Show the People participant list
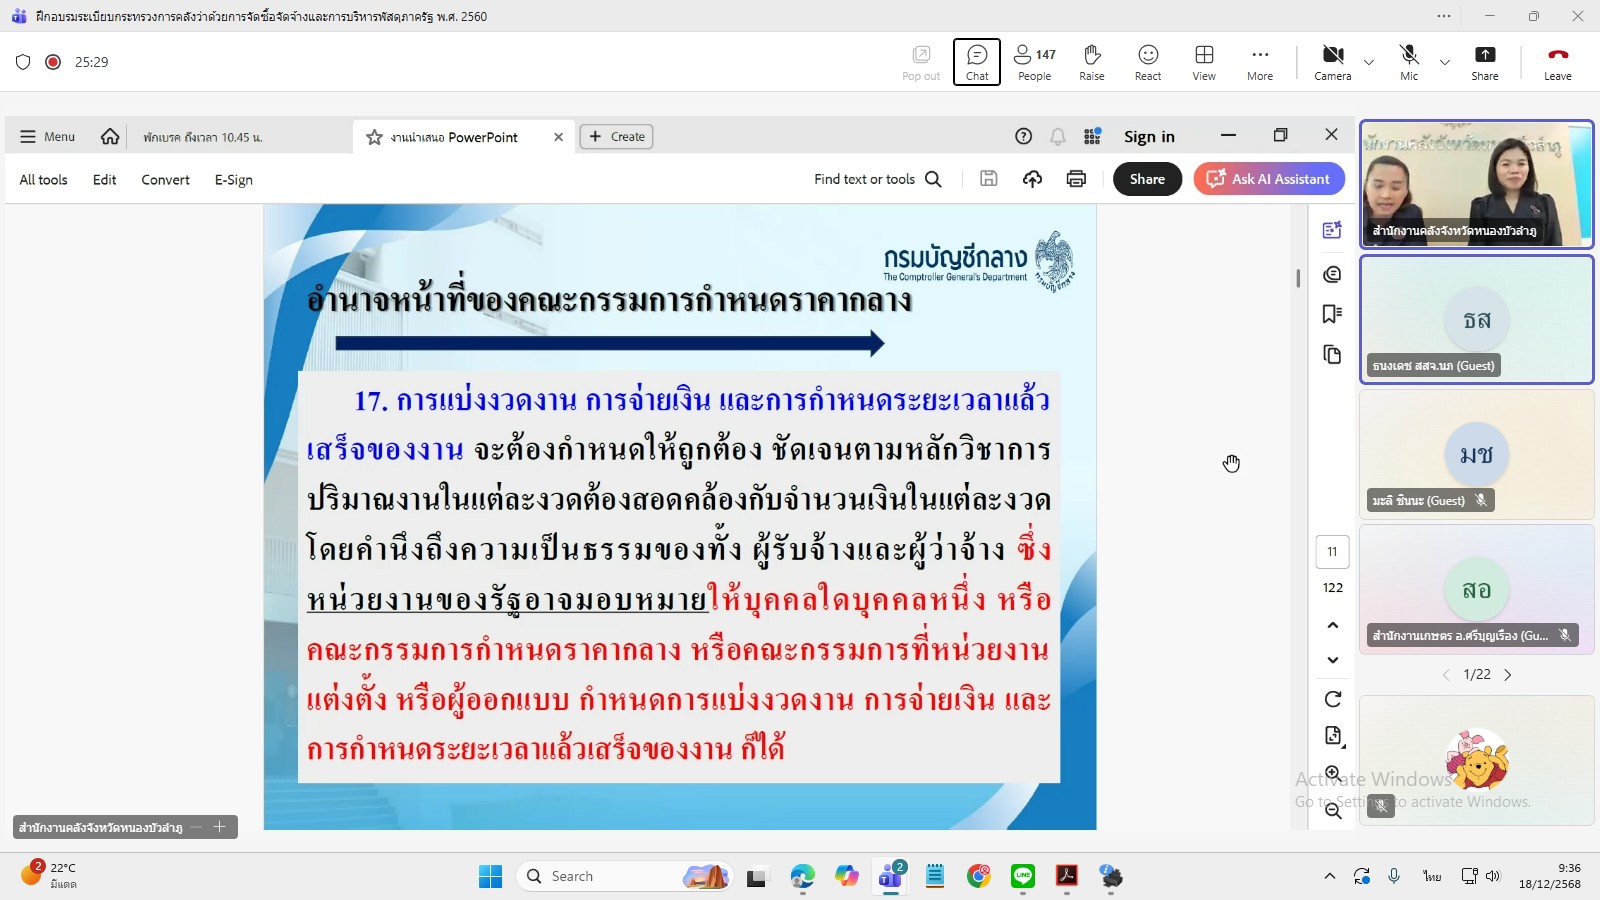Image resolution: width=1600 pixels, height=900 pixels. (x=1034, y=62)
